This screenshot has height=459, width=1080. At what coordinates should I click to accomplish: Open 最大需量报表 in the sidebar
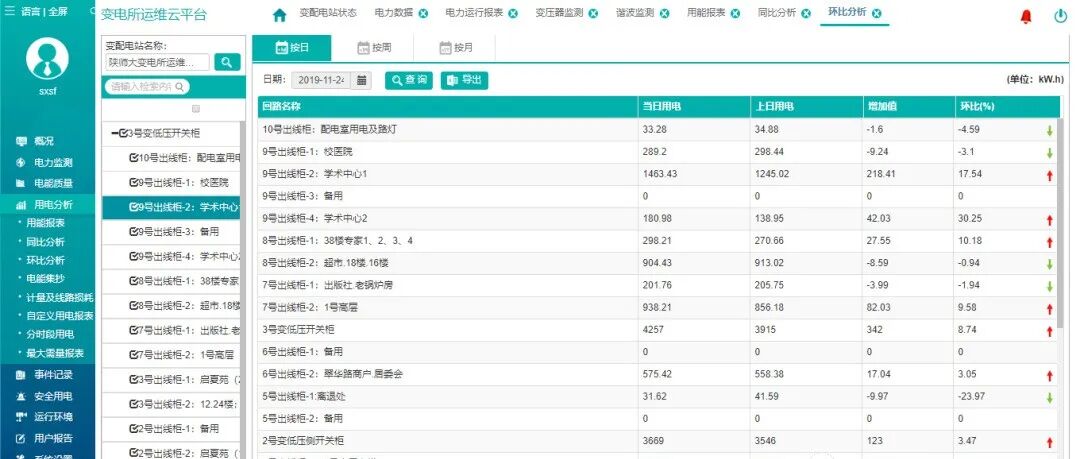click(55, 353)
